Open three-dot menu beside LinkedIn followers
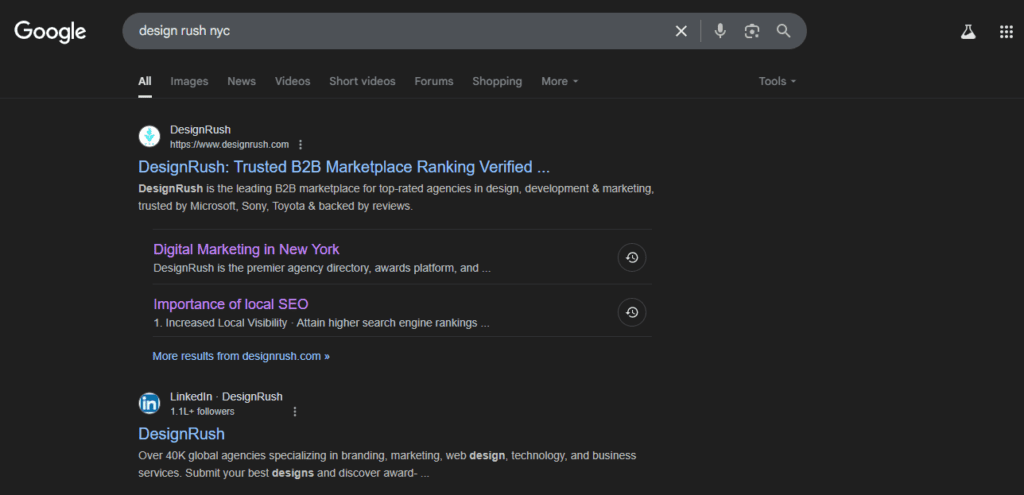Screen dimensions: 1024x495 point(295,411)
